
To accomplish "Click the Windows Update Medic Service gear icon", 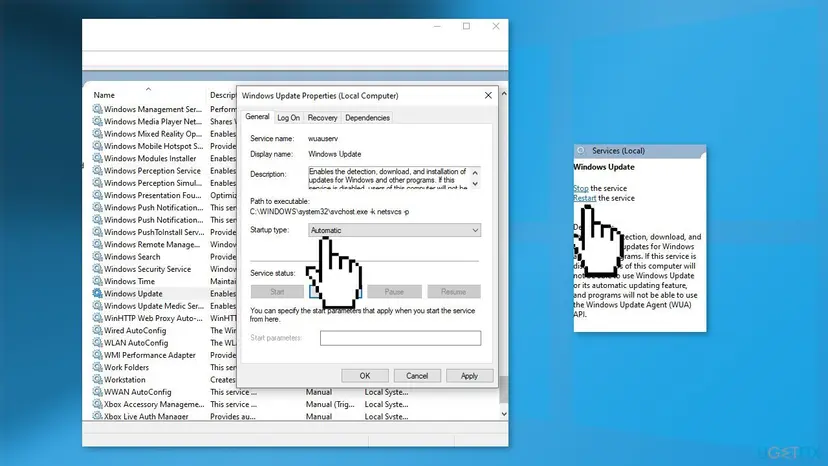I will point(97,305).
